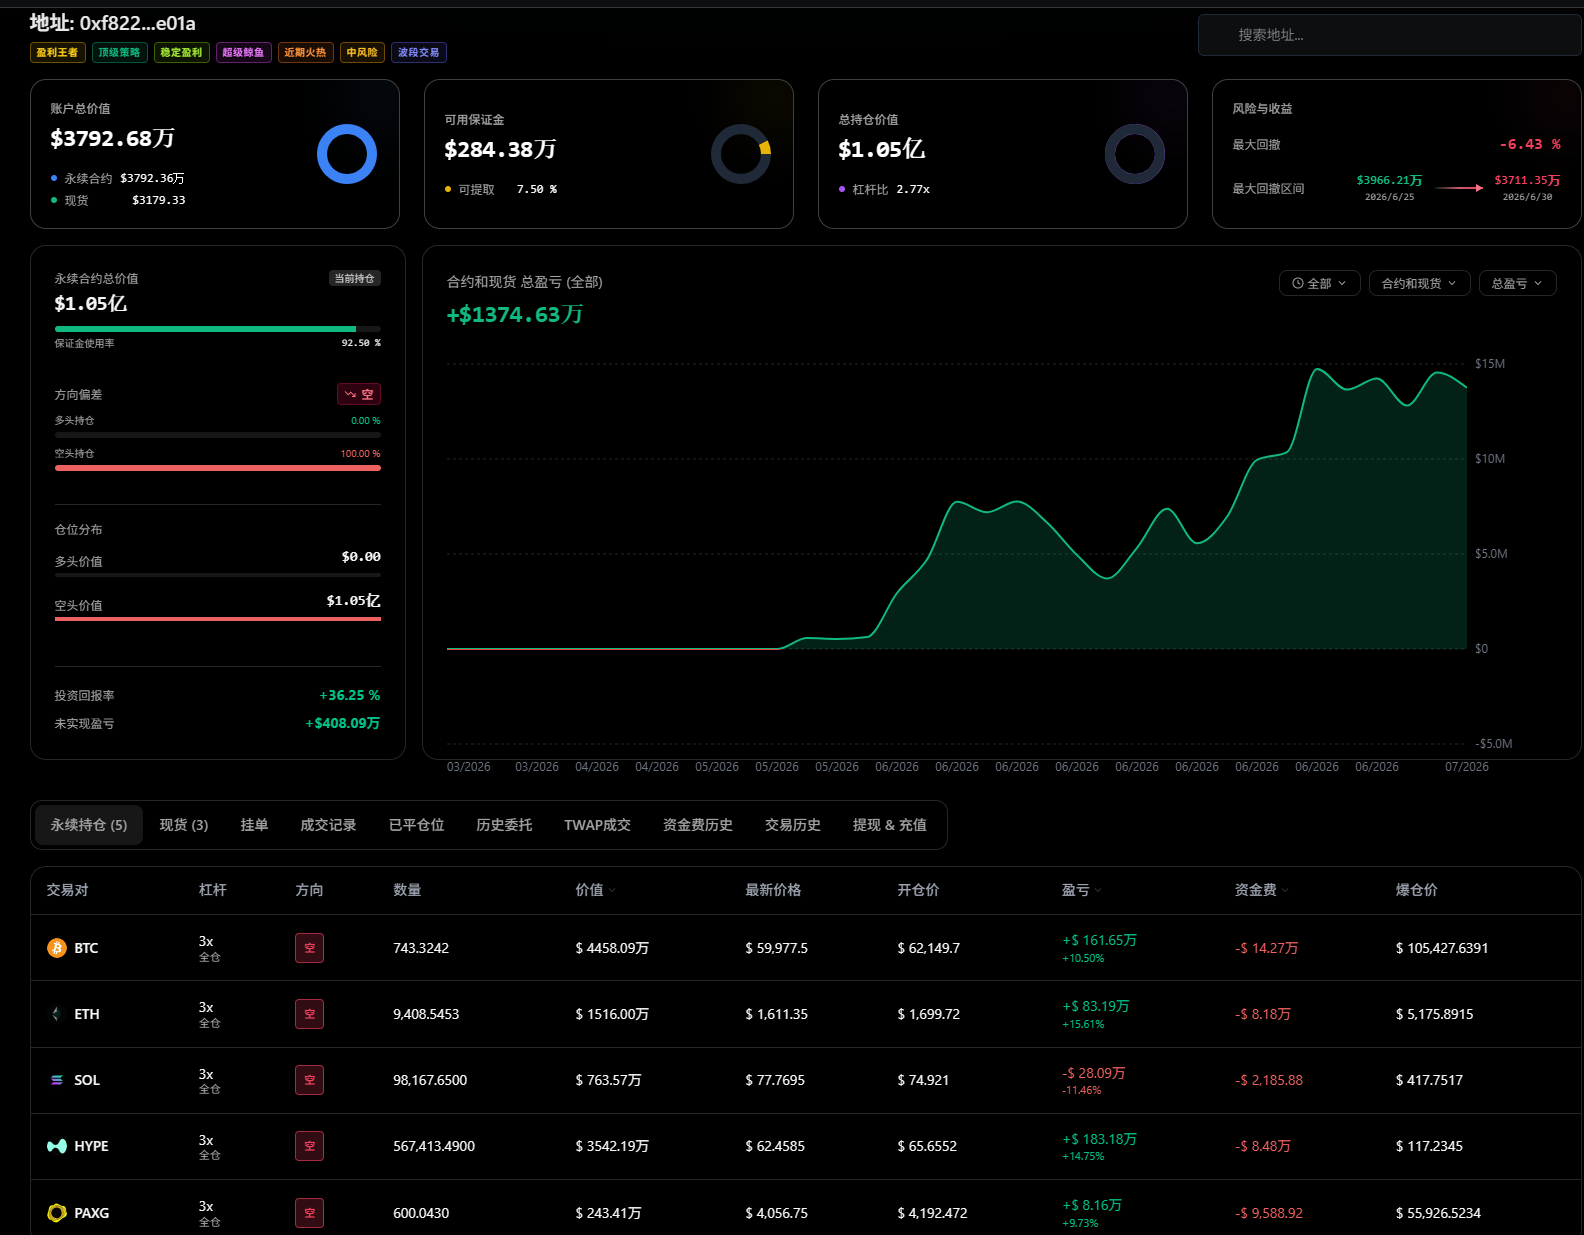Select the 已平仓位 tab
1584x1235 pixels.
coord(416,825)
